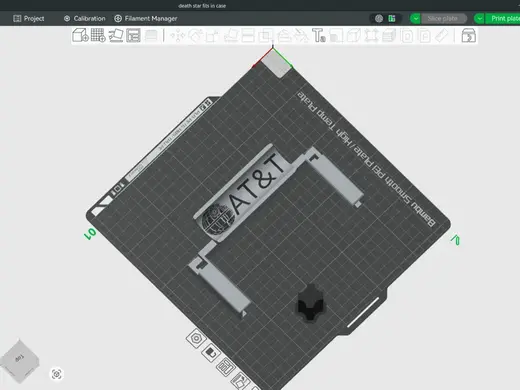Select the Measure ruler tool

coord(442,35)
